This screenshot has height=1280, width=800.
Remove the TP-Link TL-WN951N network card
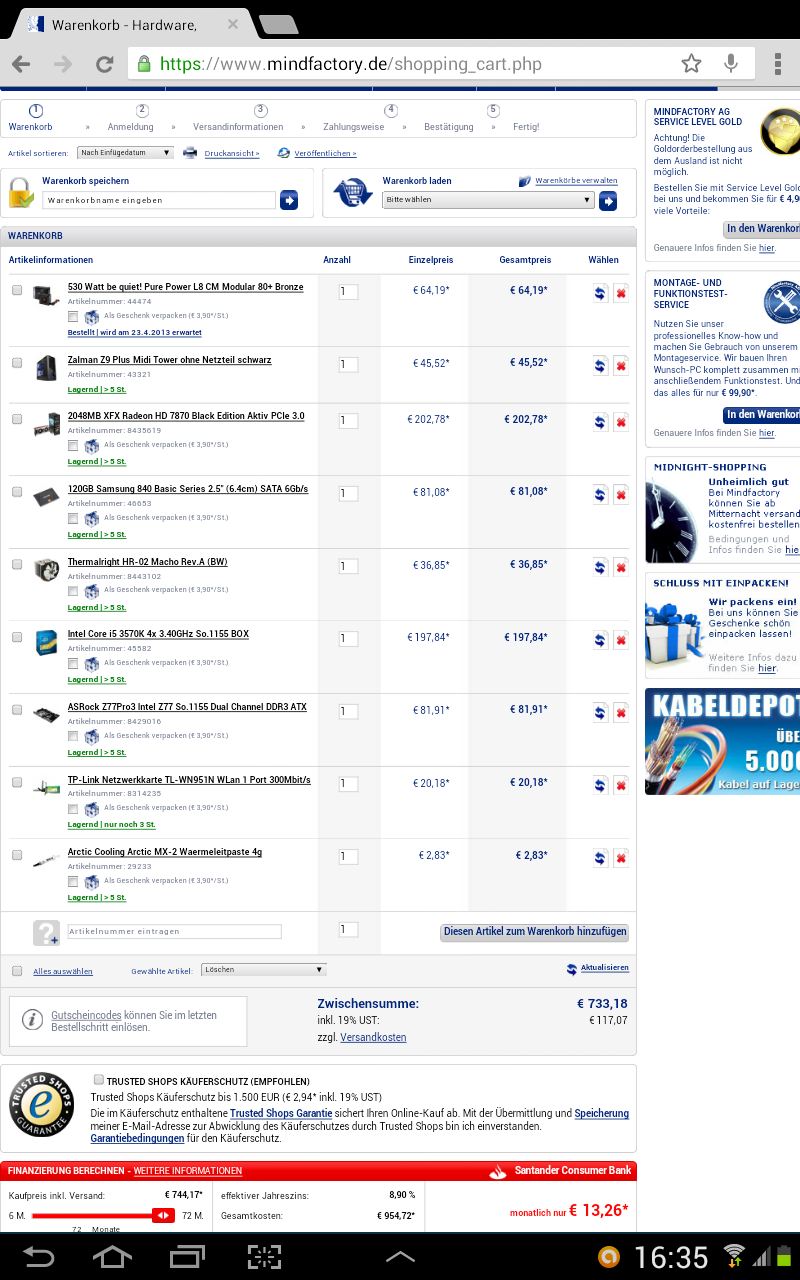pos(621,786)
